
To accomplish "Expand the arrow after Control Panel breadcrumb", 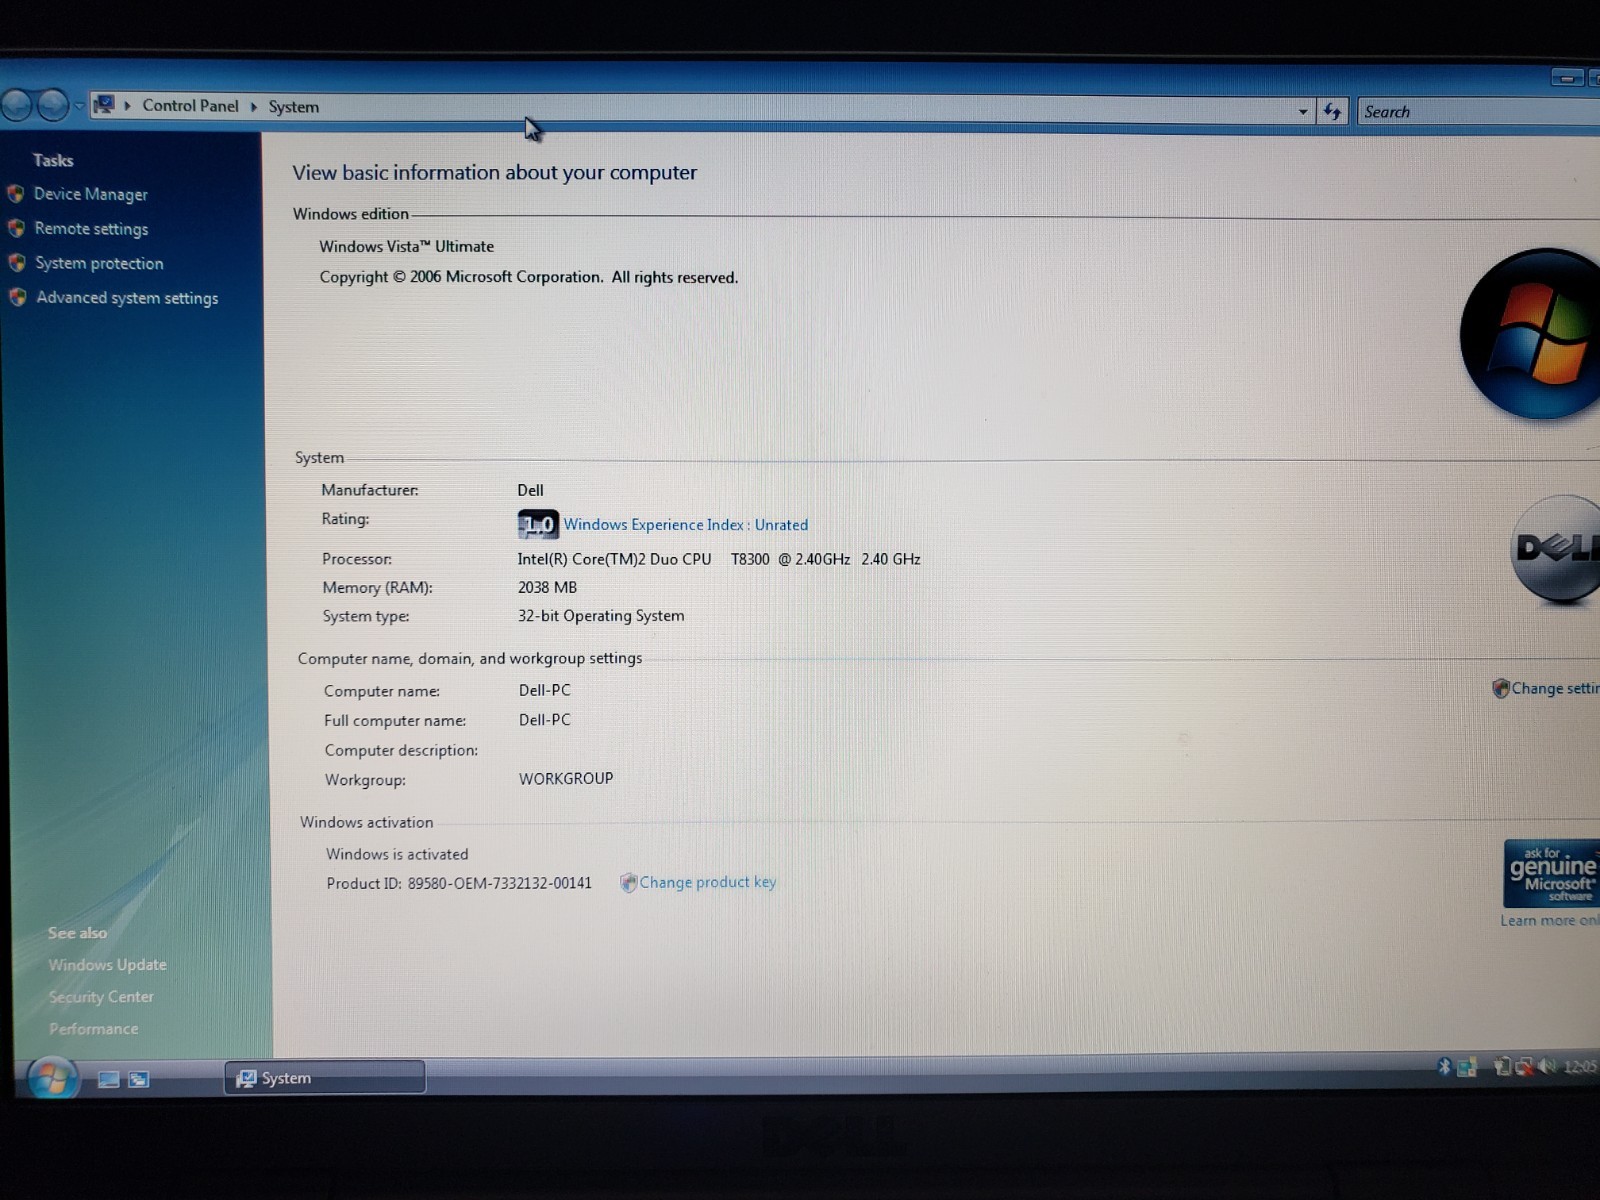I will pyautogui.click(x=254, y=106).
